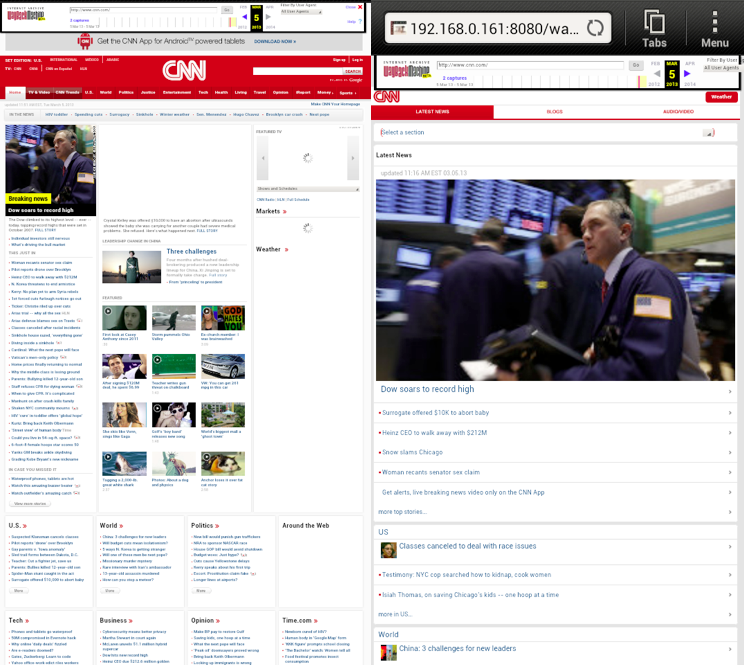Screen dimensions: 744x666
Task: Open Surrogate offered $10K to abort baby
Action: tap(436, 413)
